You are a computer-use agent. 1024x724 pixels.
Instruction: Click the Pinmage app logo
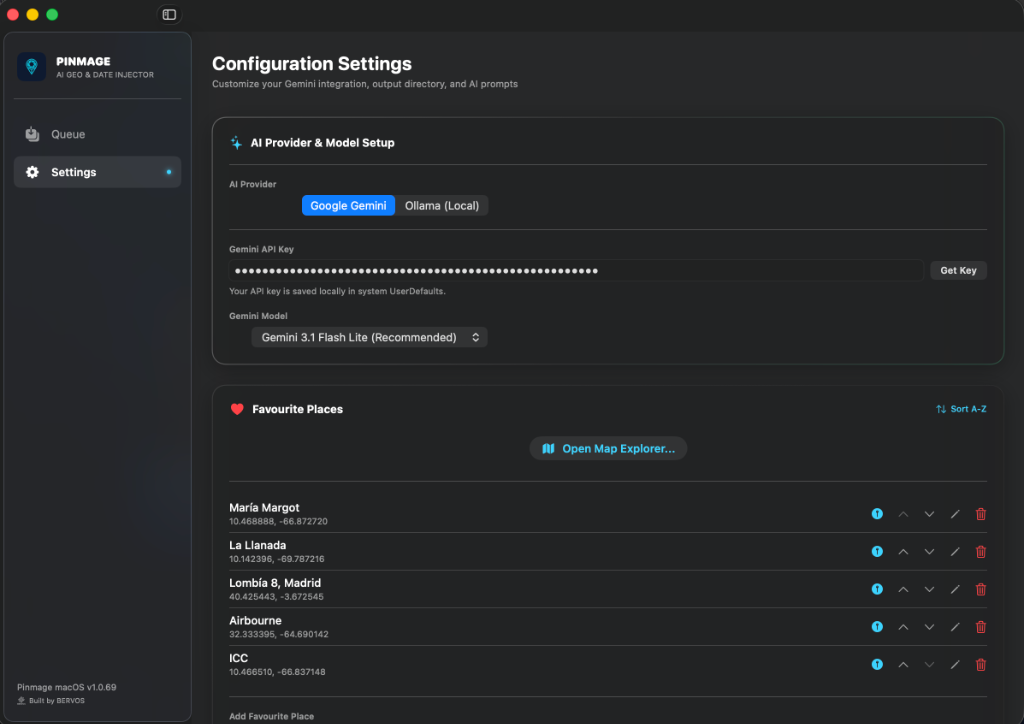coord(31,67)
